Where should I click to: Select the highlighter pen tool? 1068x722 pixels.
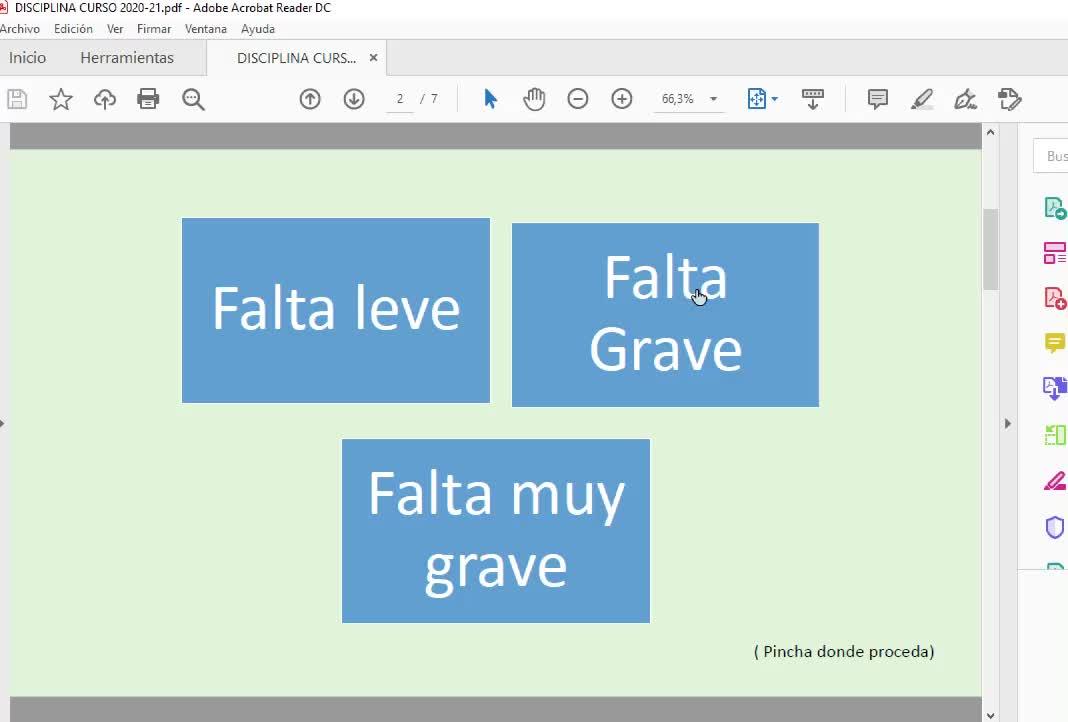(x=921, y=99)
